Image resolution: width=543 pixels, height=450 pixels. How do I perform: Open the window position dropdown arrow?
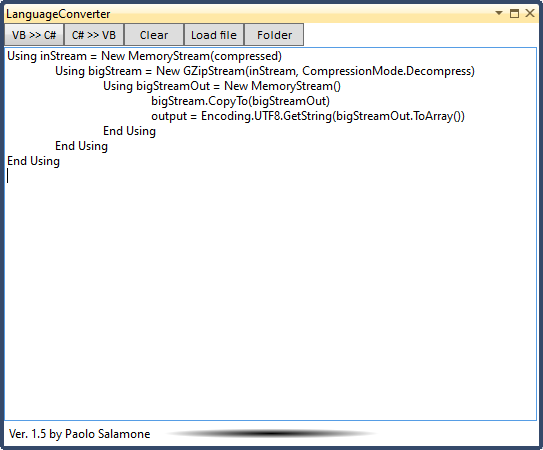pos(499,13)
